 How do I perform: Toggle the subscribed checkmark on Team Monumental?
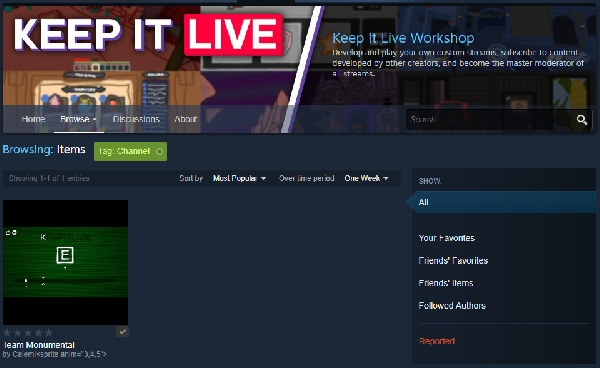[122, 331]
